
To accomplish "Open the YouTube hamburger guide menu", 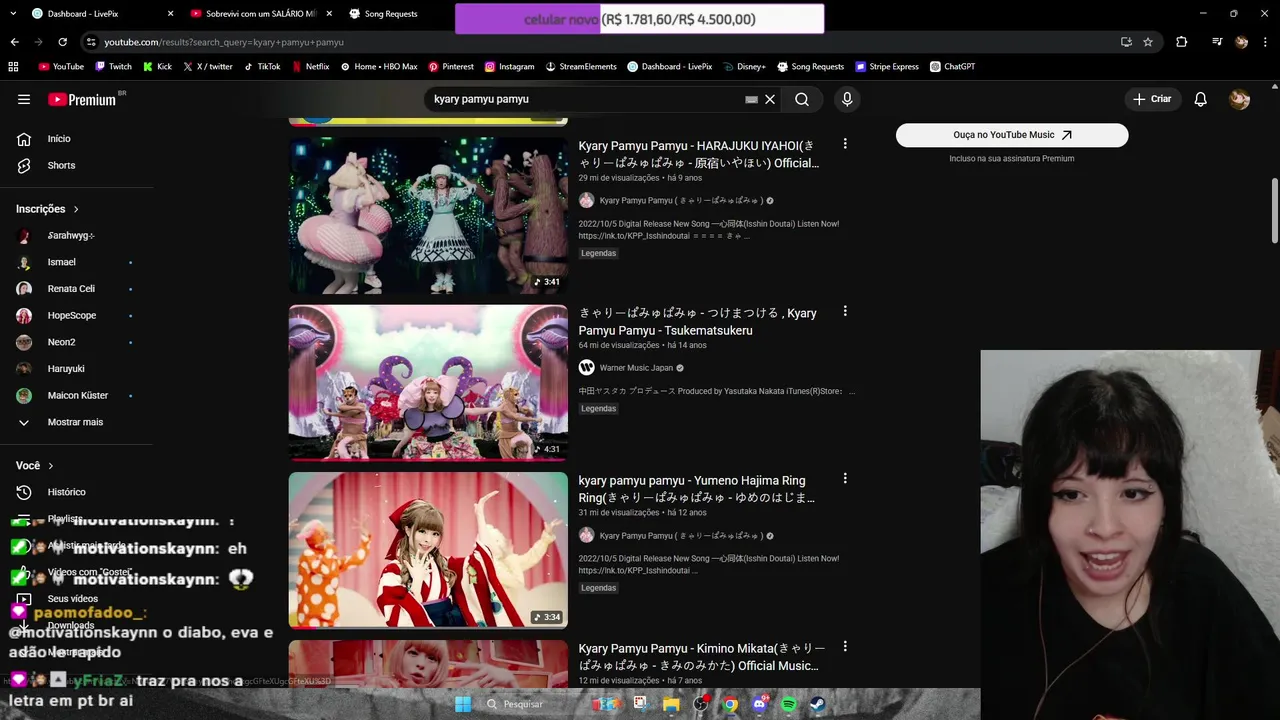I will 24,99.
